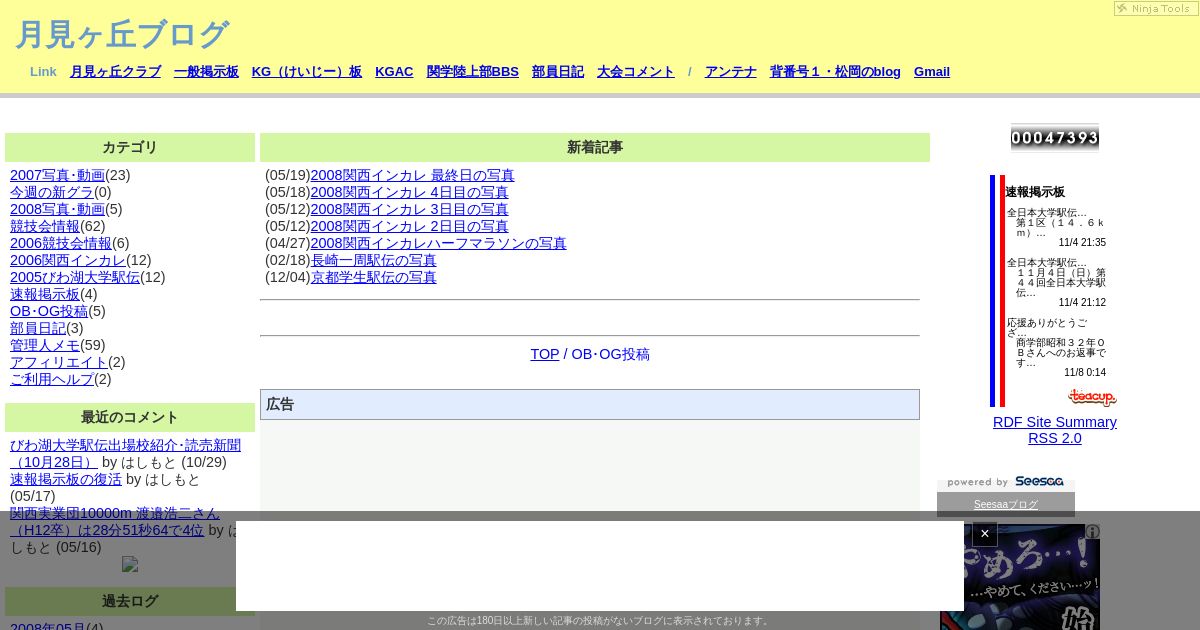Open category 2006競技会情報
This screenshot has width=1200, height=630.
(61, 243)
